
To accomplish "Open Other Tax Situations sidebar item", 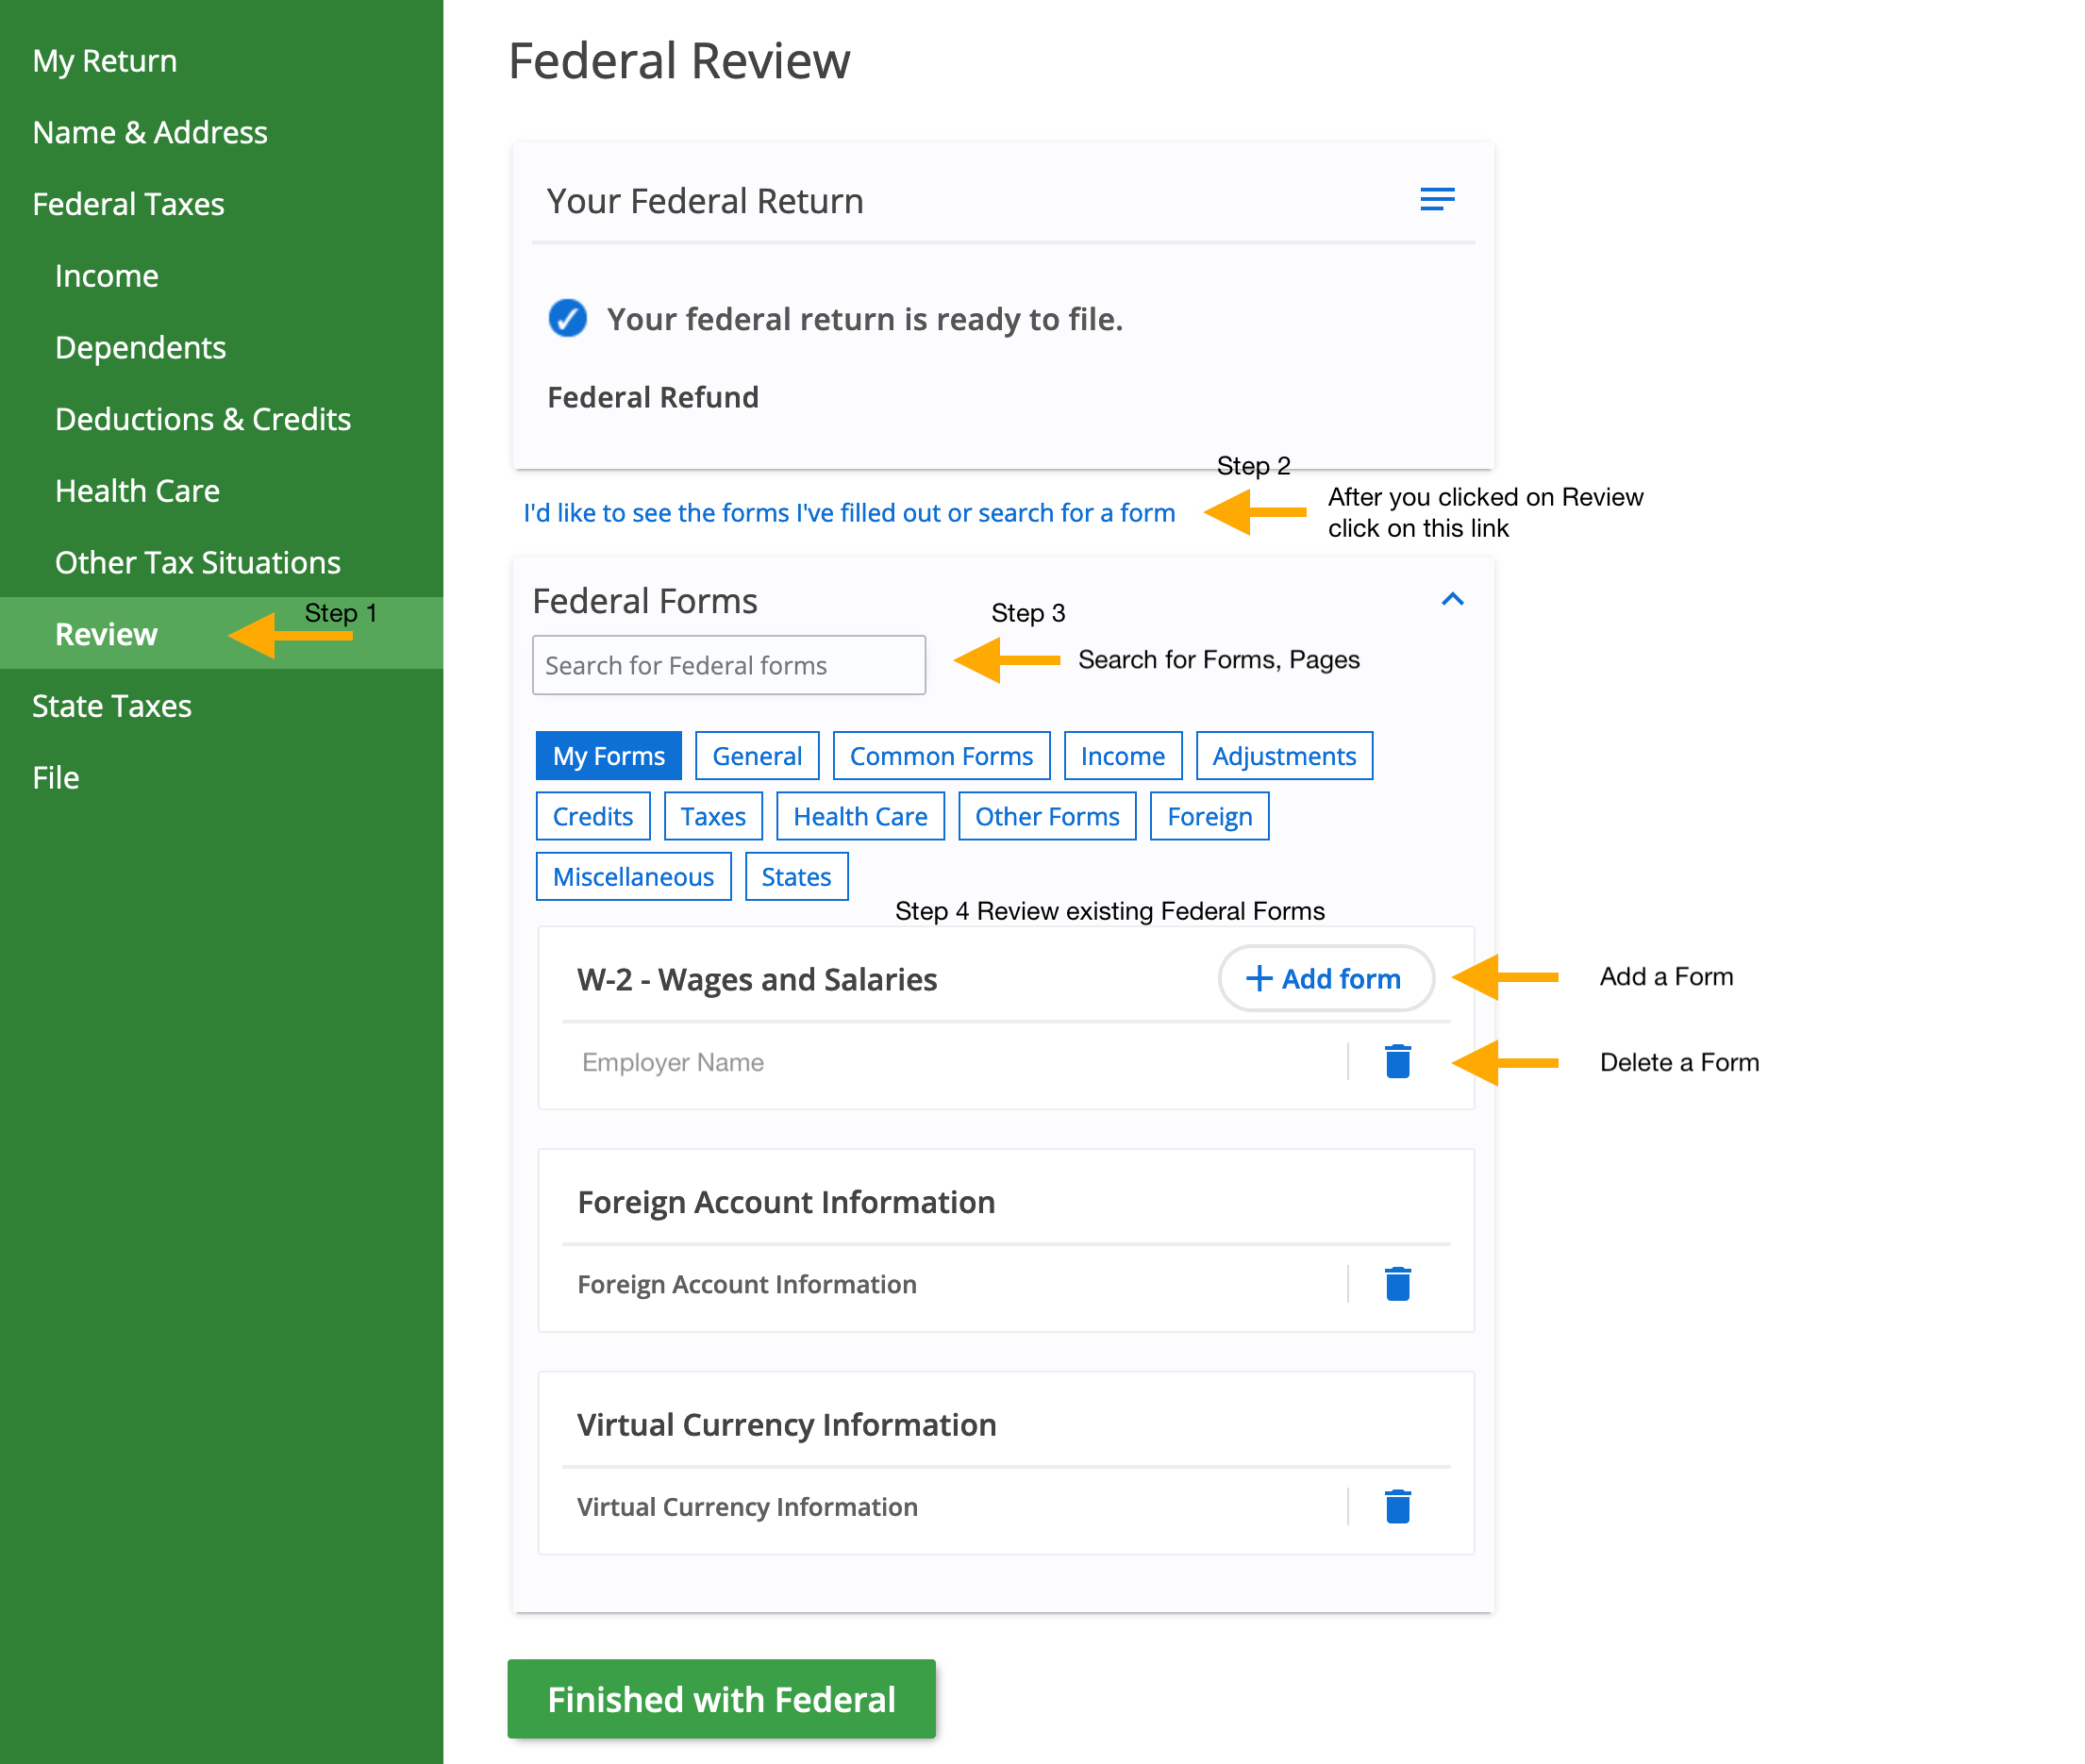I will point(198,562).
